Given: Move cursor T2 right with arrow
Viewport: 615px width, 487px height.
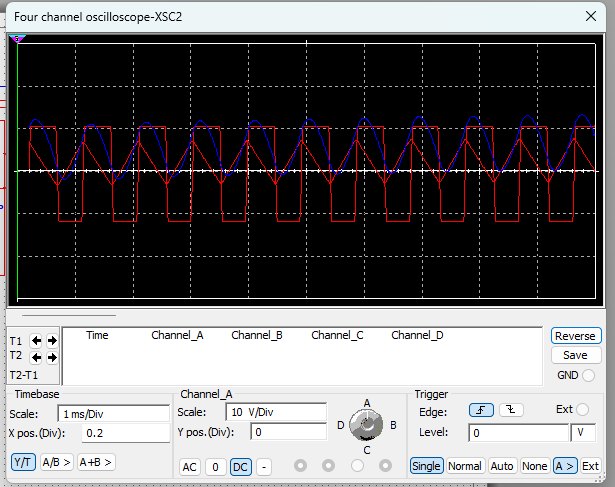Looking at the screenshot, I should 52,357.
